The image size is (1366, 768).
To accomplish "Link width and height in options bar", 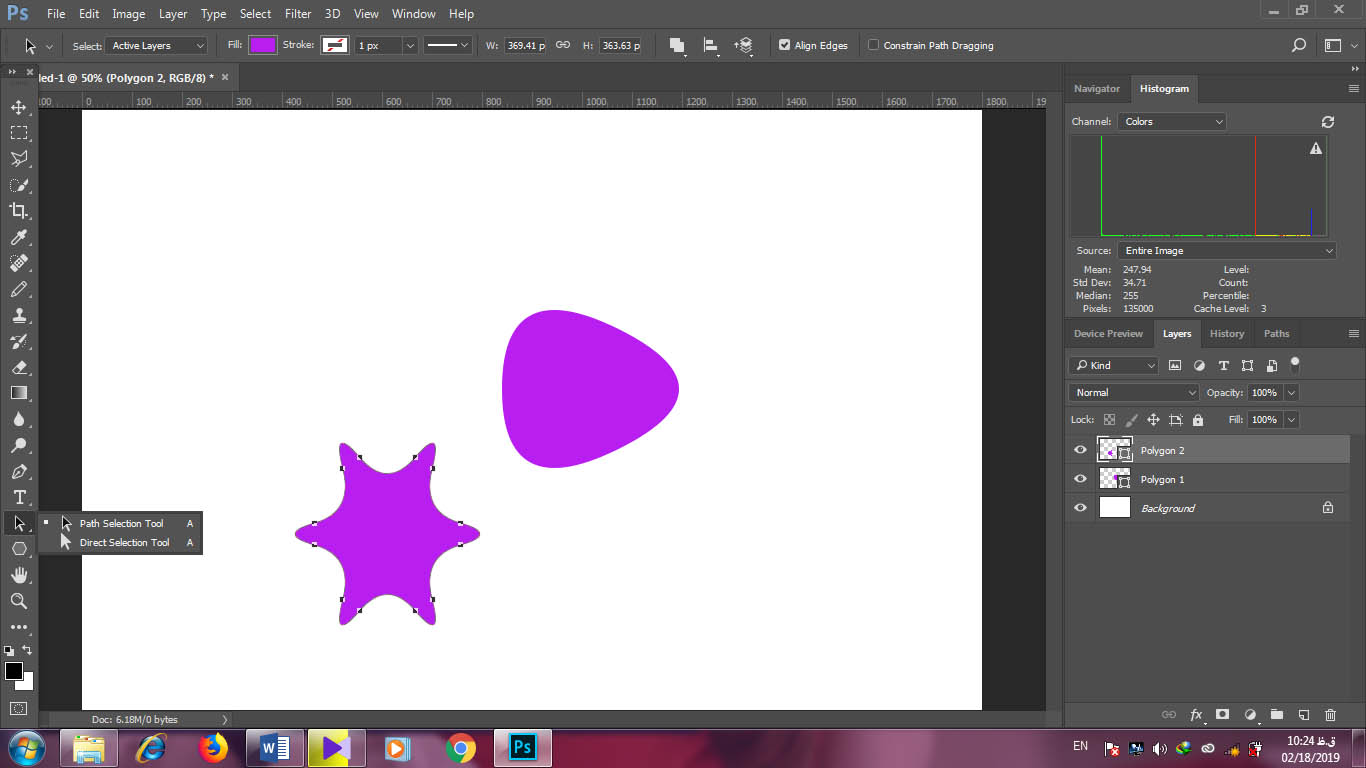I will pos(563,45).
